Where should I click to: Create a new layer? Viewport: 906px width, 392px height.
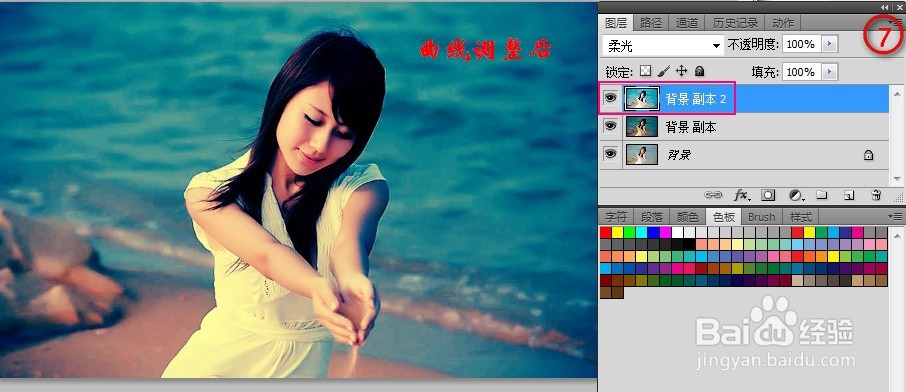coord(848,195)
